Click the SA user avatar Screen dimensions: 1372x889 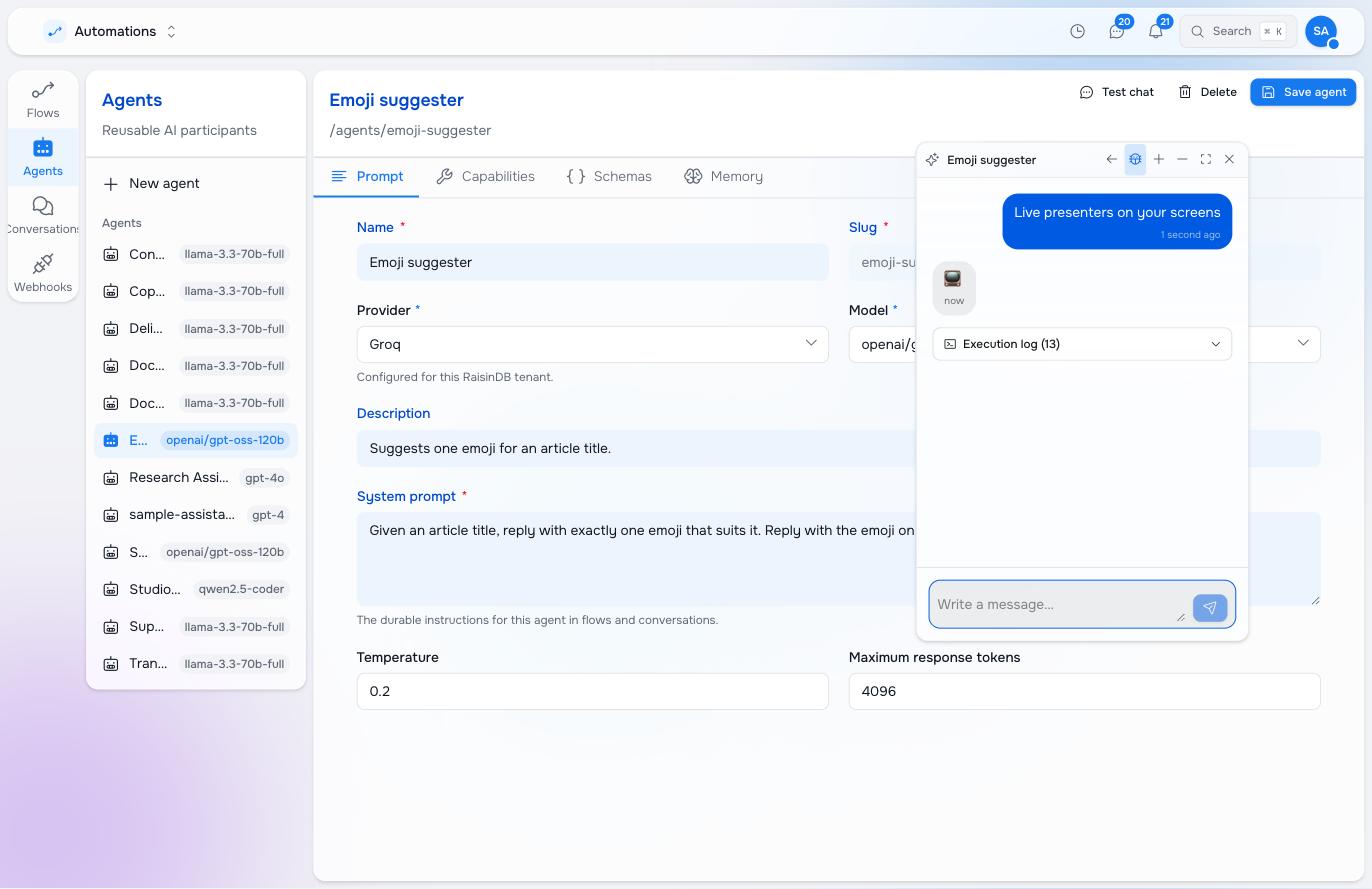coord(1321,31)
